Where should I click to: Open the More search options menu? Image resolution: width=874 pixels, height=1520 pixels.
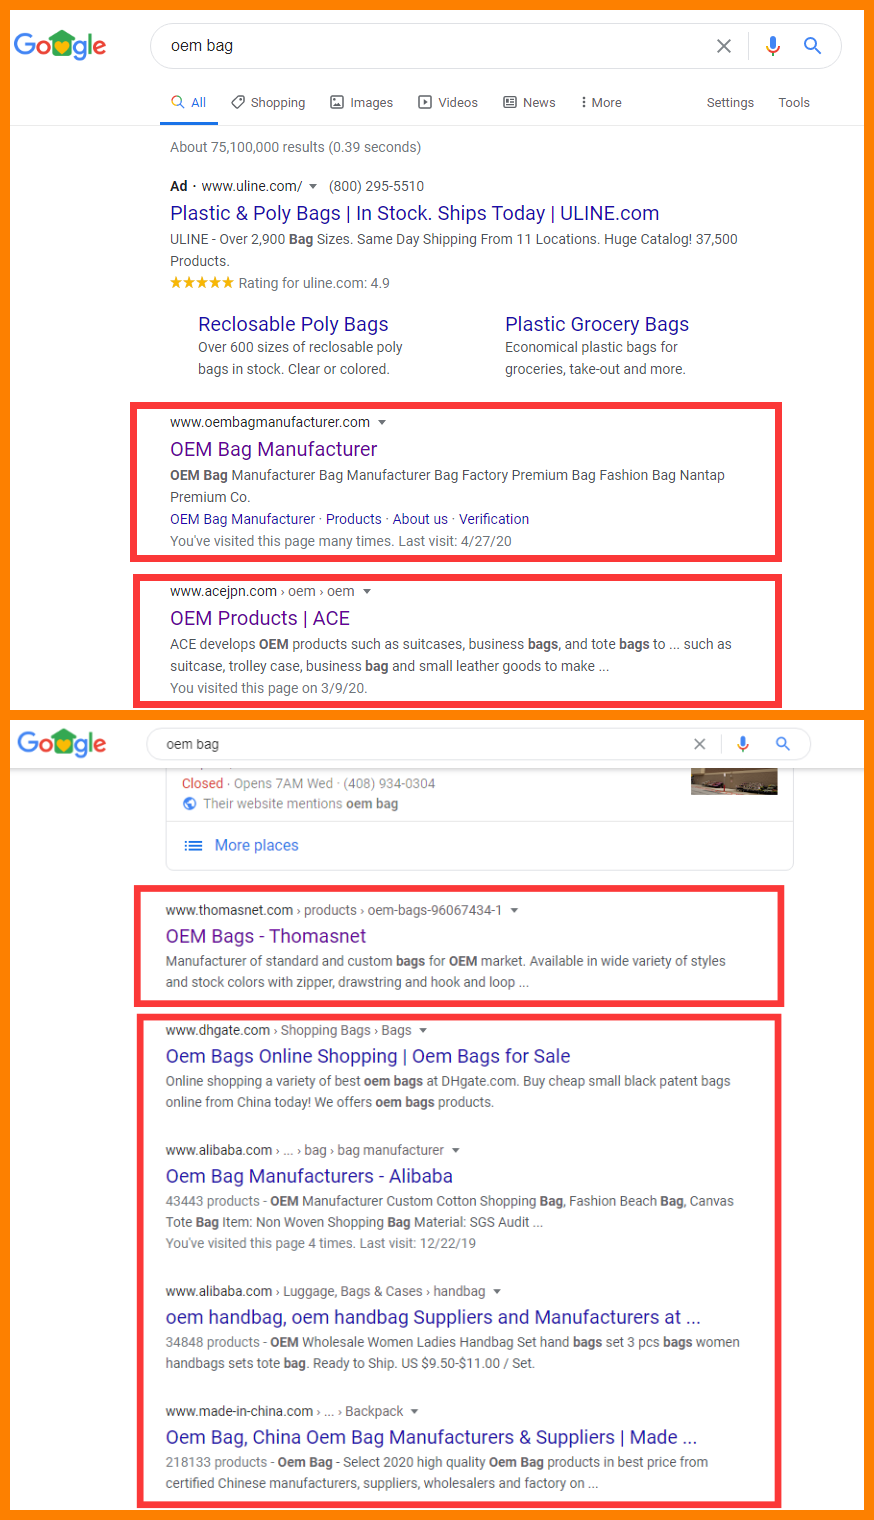(601, 103)
